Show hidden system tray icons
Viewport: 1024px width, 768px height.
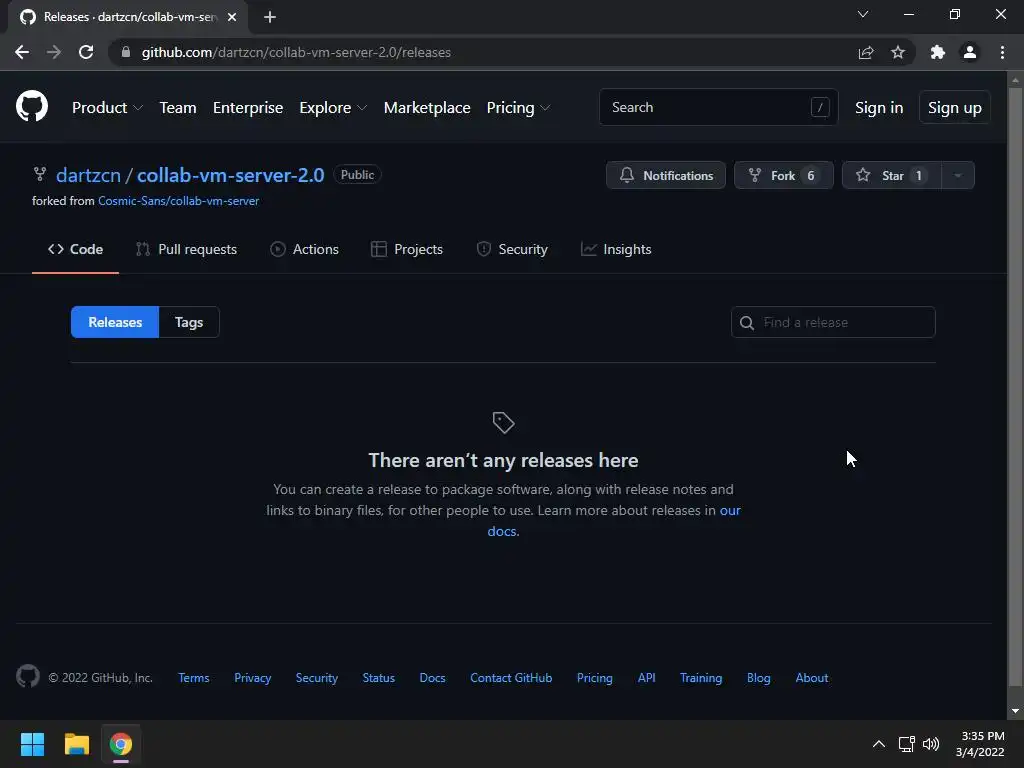(x=879, y=744)
